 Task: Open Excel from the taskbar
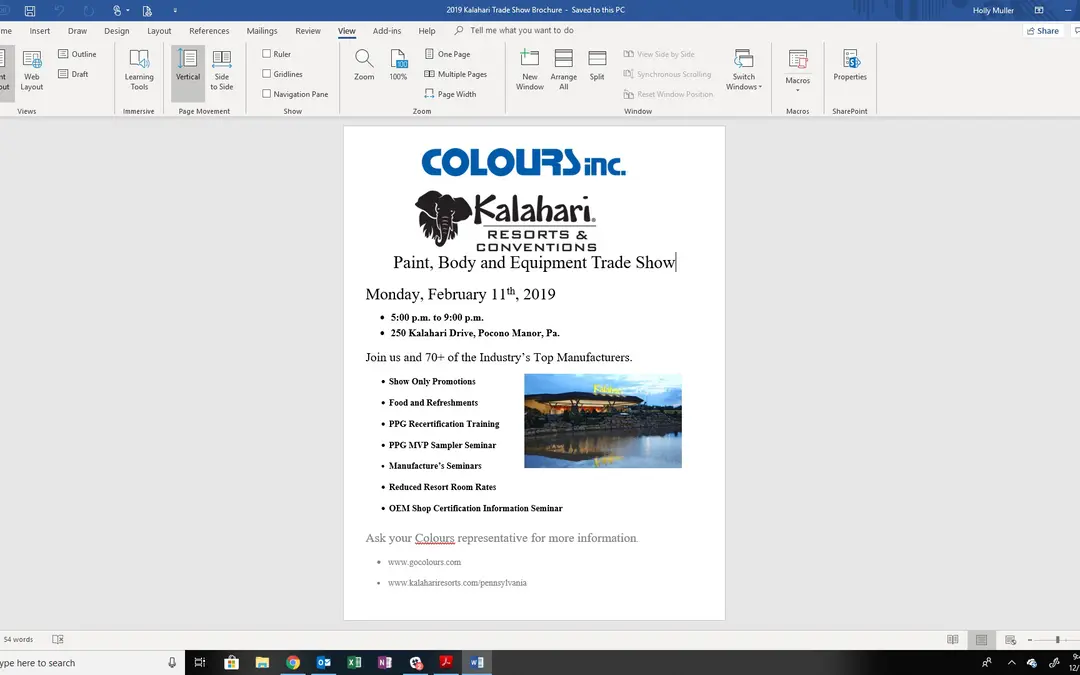[354, 663]
